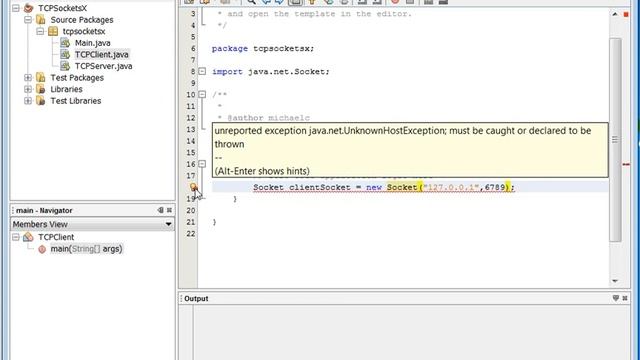Fold the code block at line 16
The image size is (640, 360).
point(202,164)
